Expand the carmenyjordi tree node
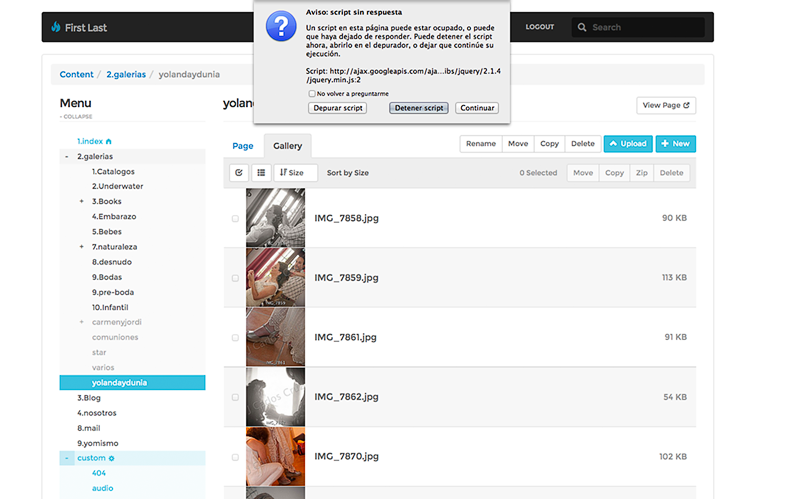Image resolution: width=800 pixels, height=499 pixels. pos(82,322)
